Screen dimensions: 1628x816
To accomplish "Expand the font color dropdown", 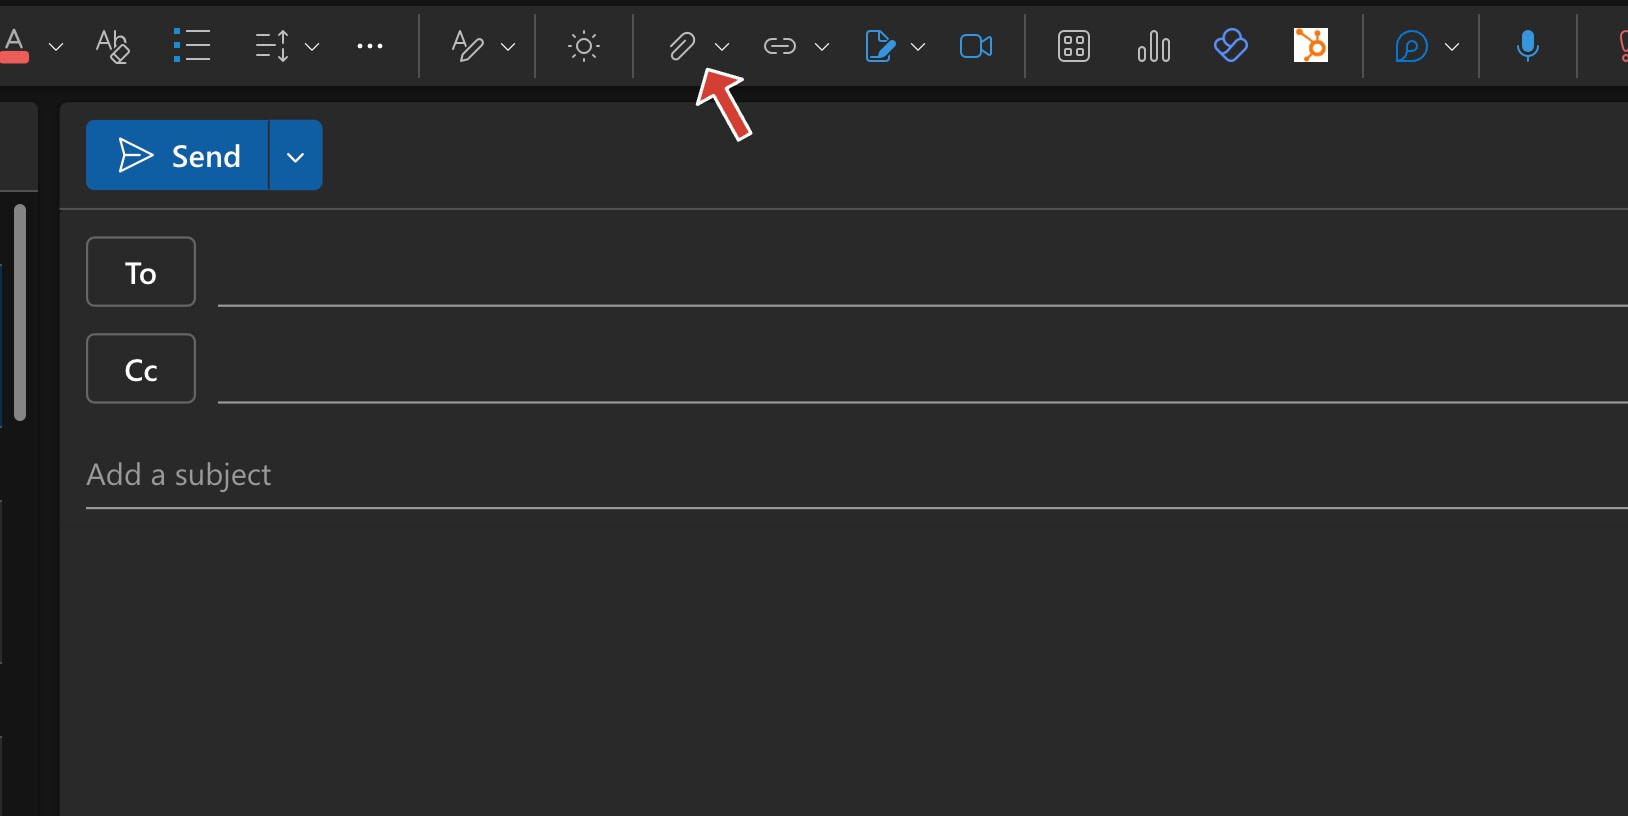I will (56, 45).
